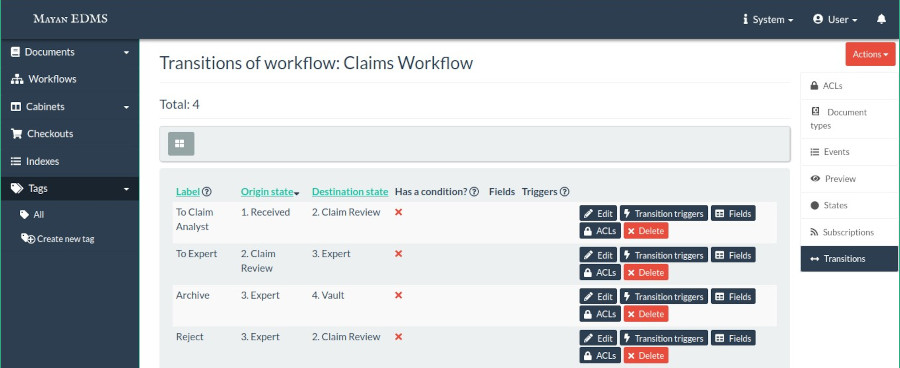Switch to grid view with tile icon

[181, 144]
